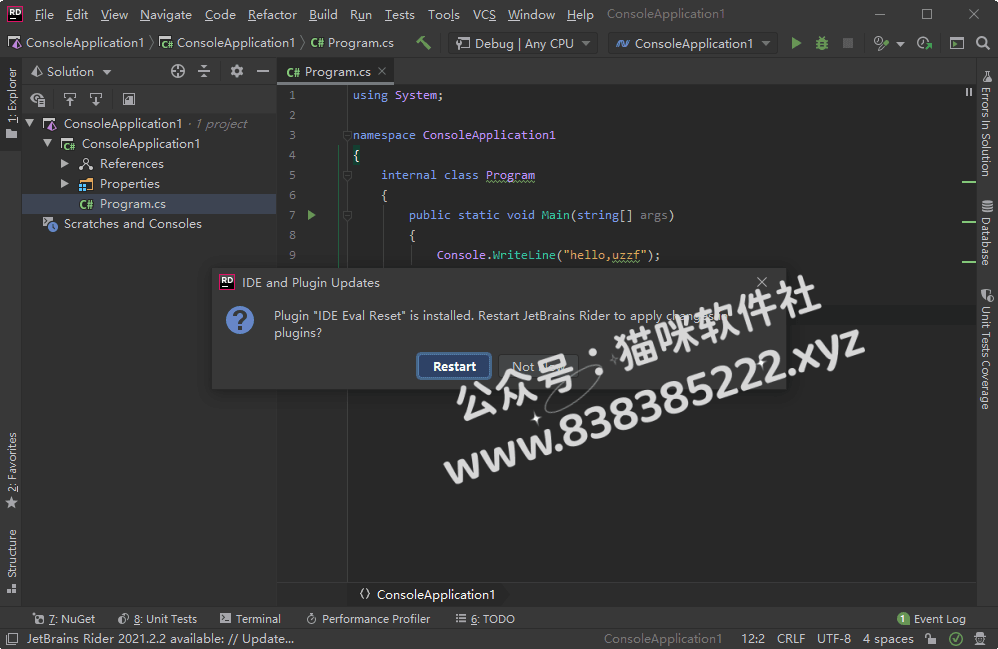
Task: Click the expand-up arrow icon in Solution toolbar
Action: coord(69,99)
